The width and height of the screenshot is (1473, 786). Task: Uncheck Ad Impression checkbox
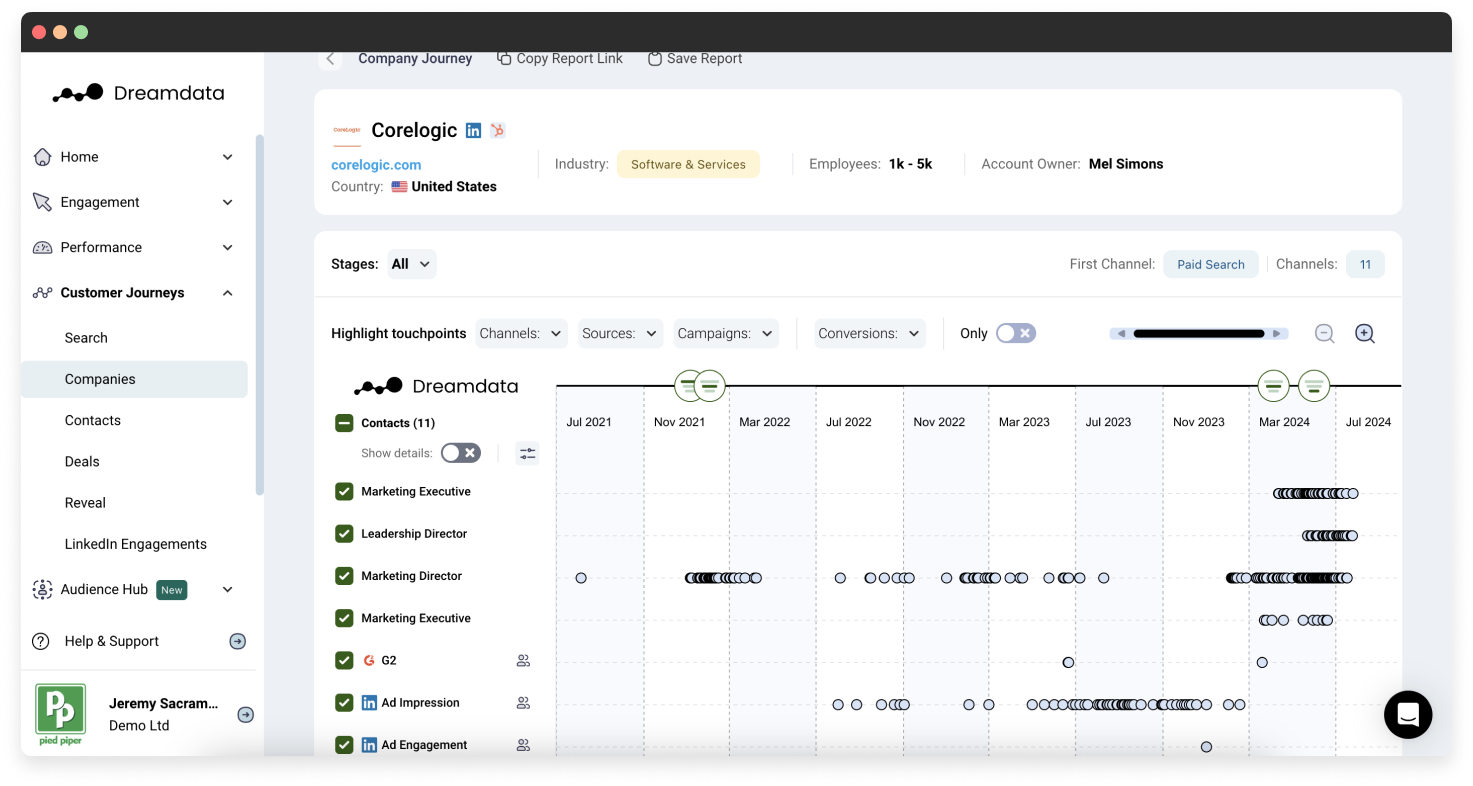(344, 703)
